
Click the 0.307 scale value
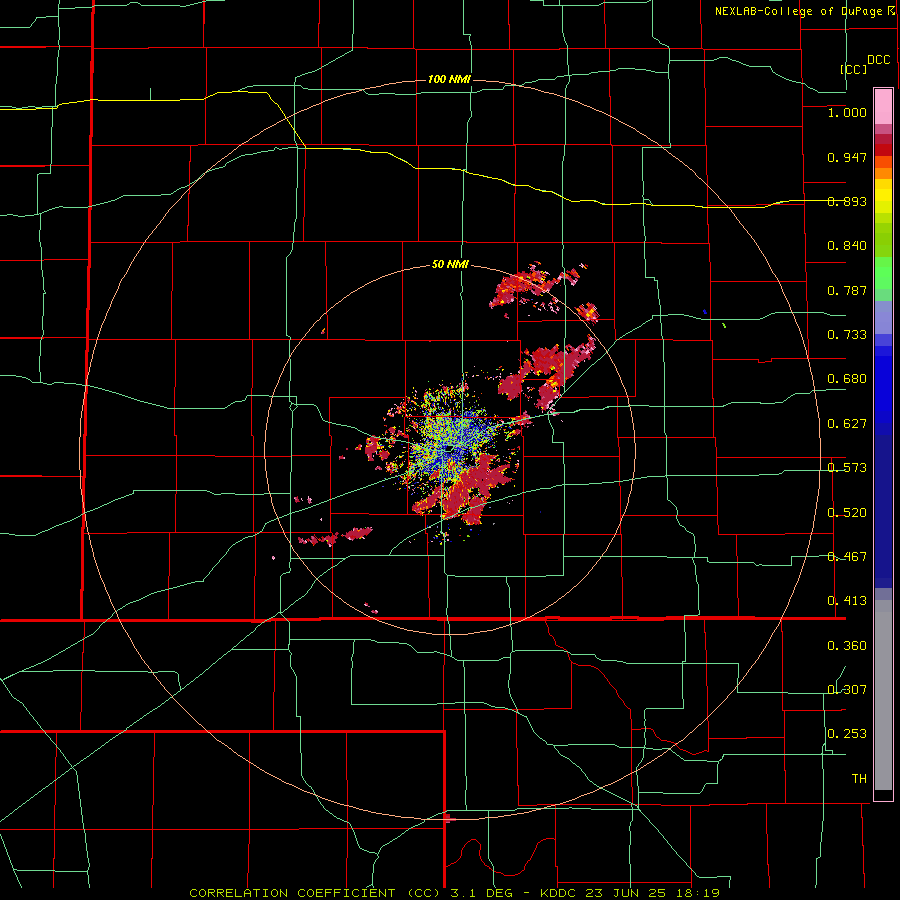[x=847, y=690]
